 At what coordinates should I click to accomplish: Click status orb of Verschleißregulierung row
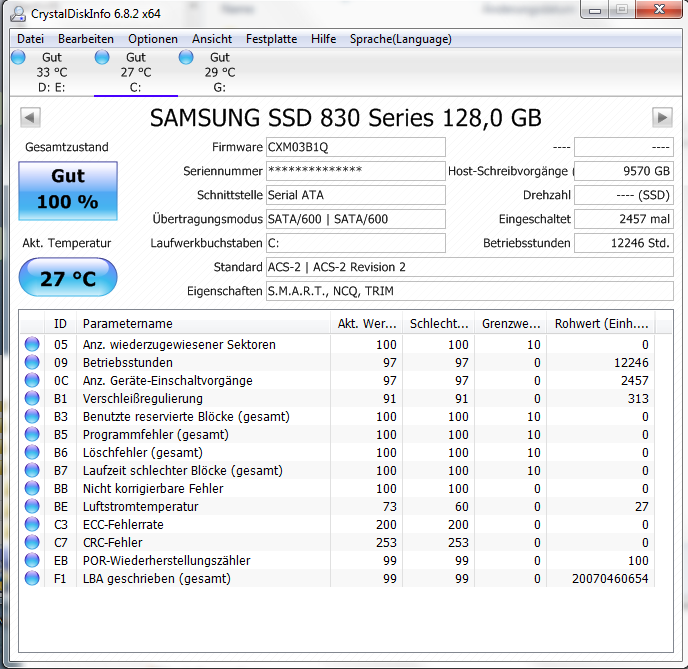click(32, 398)
